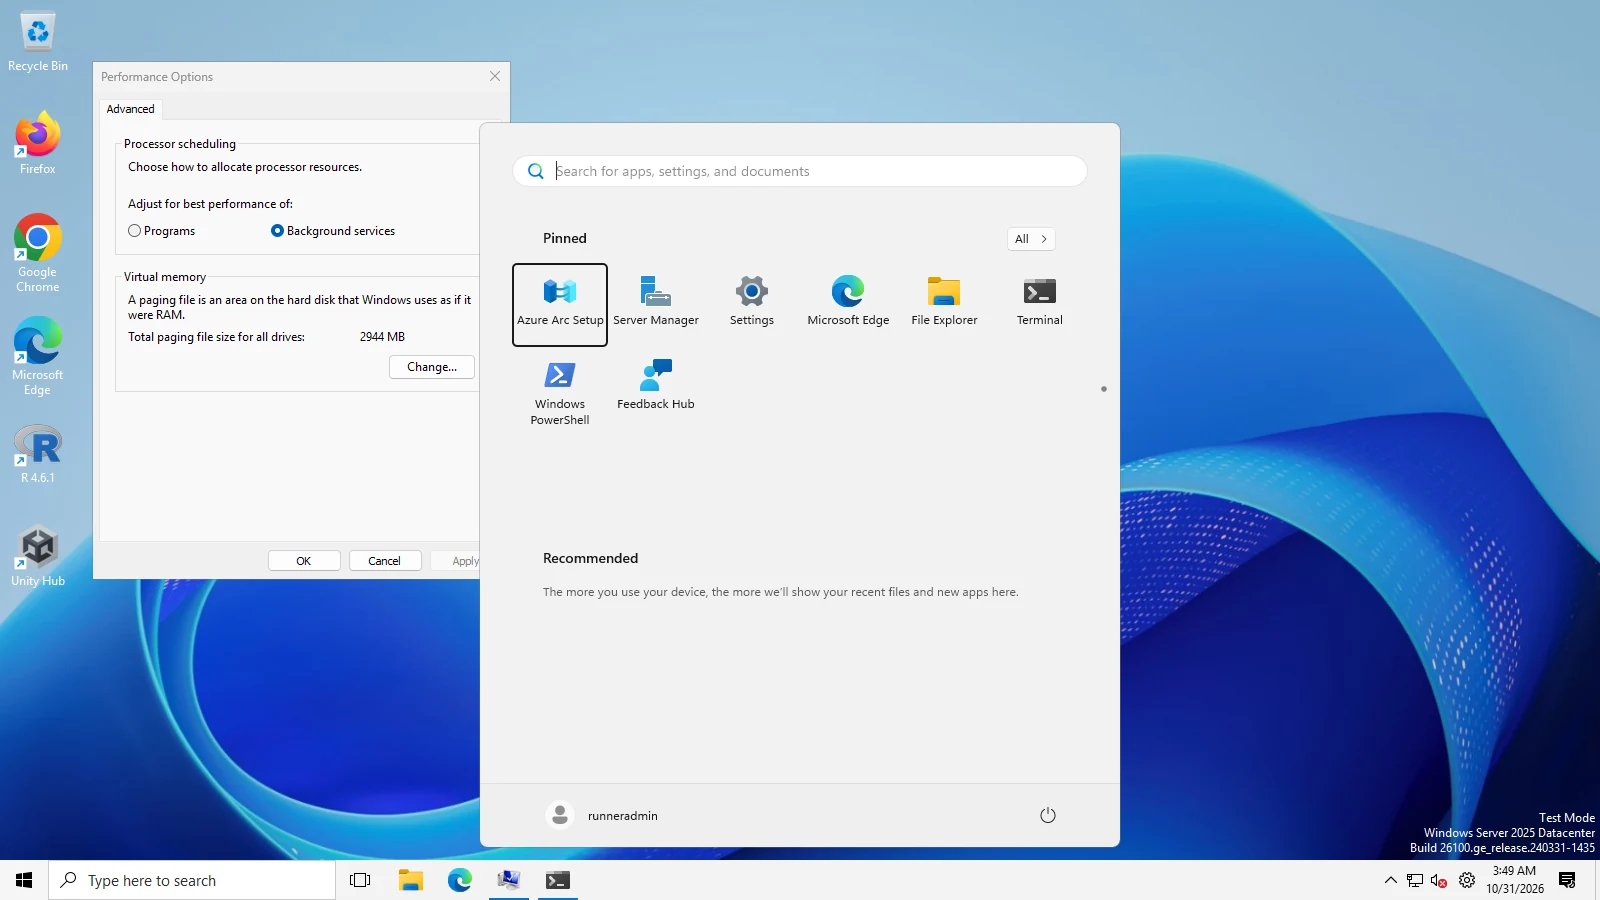Screen dimensions: 1600x900
Task: Open Feedback Hub pinned app
Action: 656,388
